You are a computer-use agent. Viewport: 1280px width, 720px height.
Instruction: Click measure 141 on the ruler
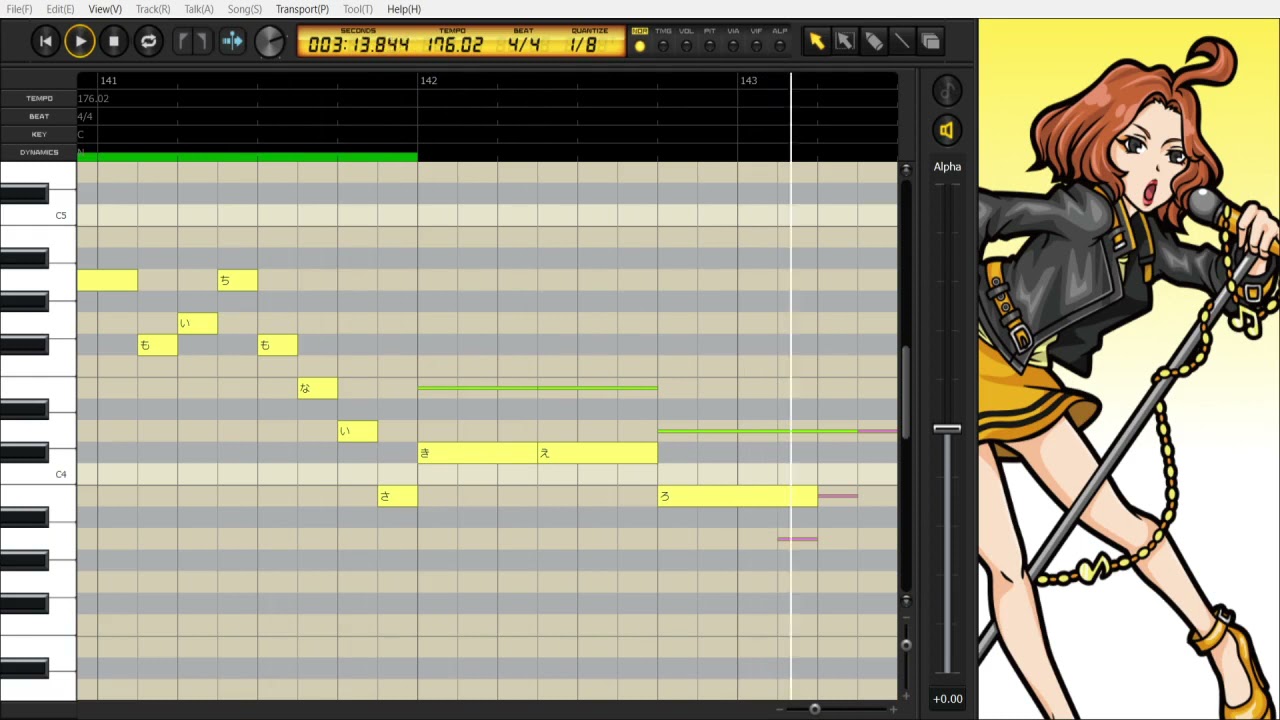coord(108,80)
